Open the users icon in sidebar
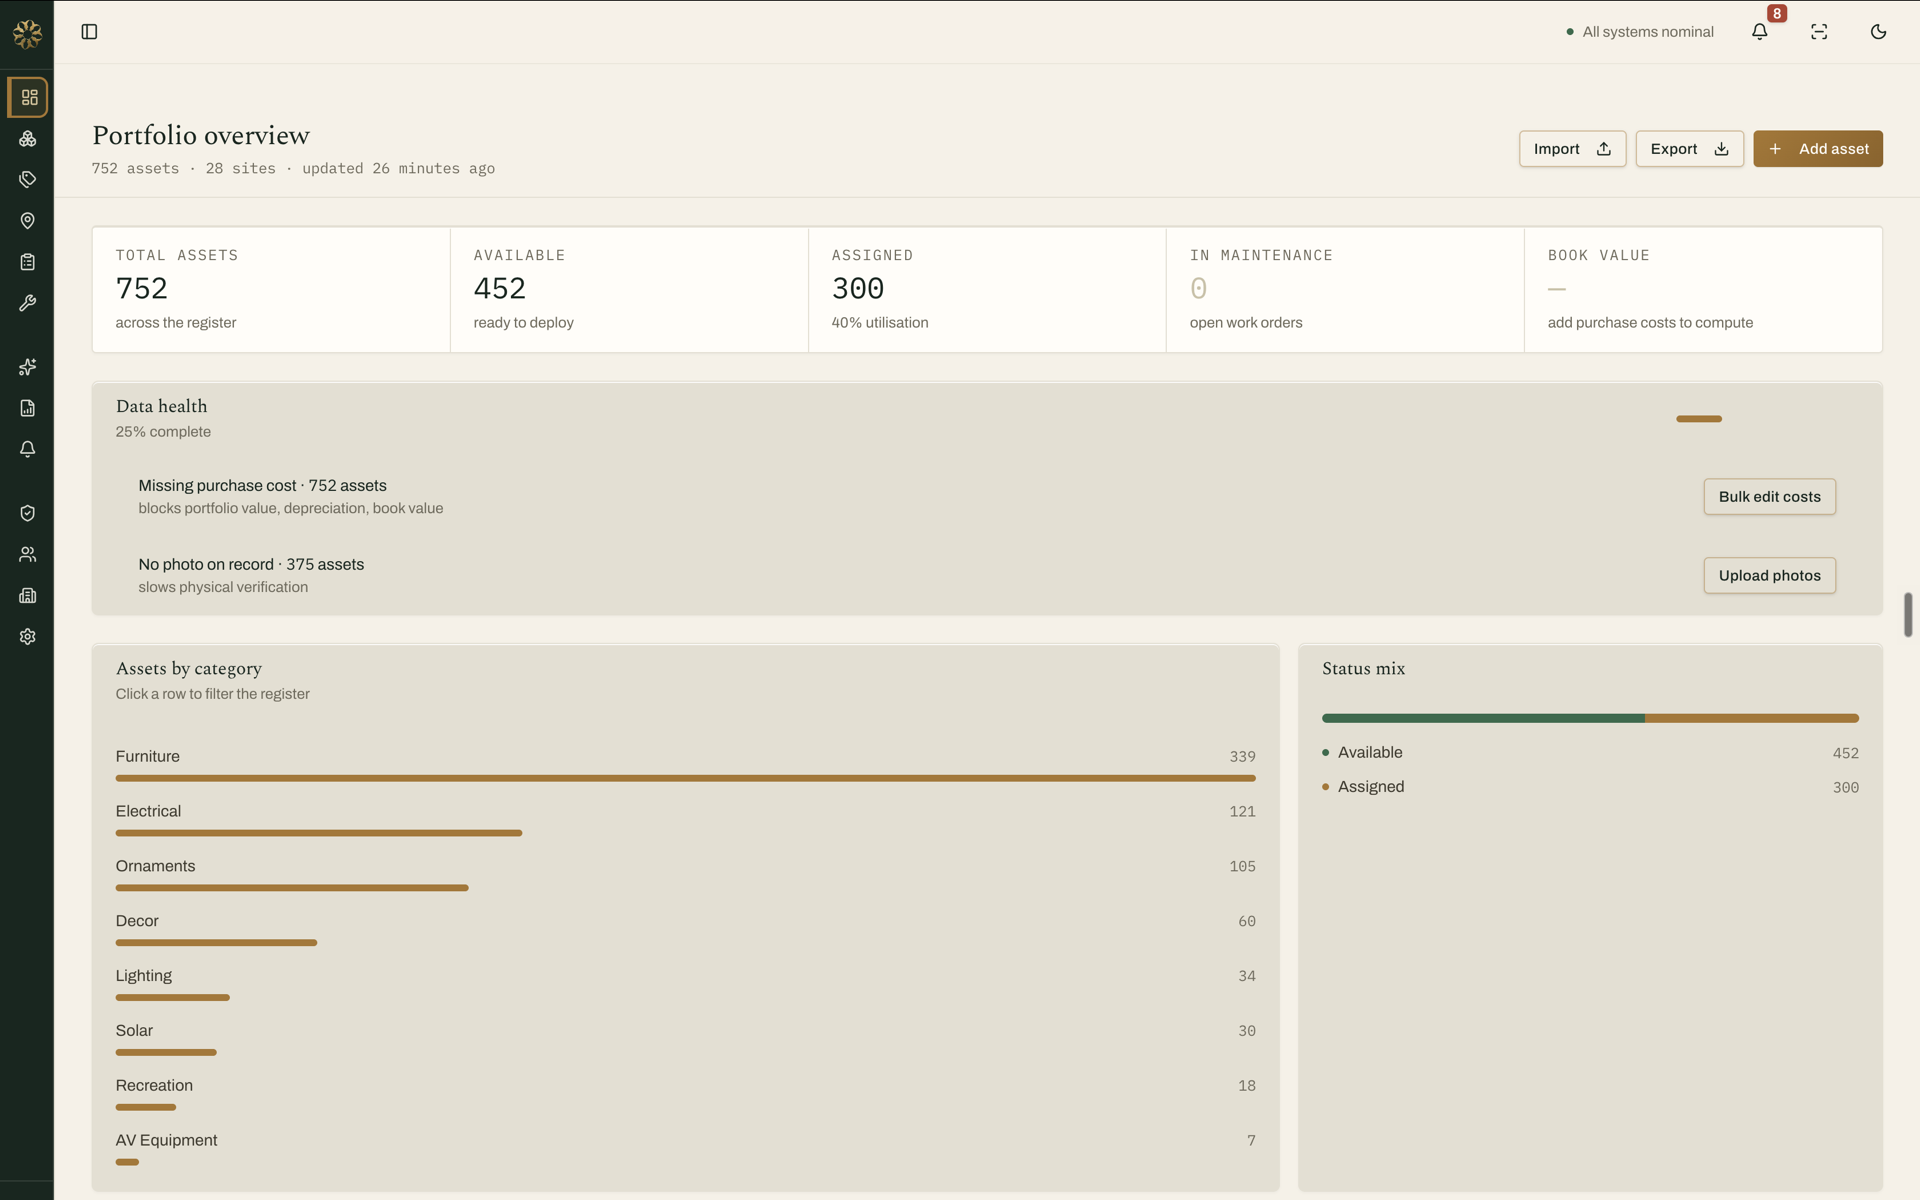 coord(28,554)
